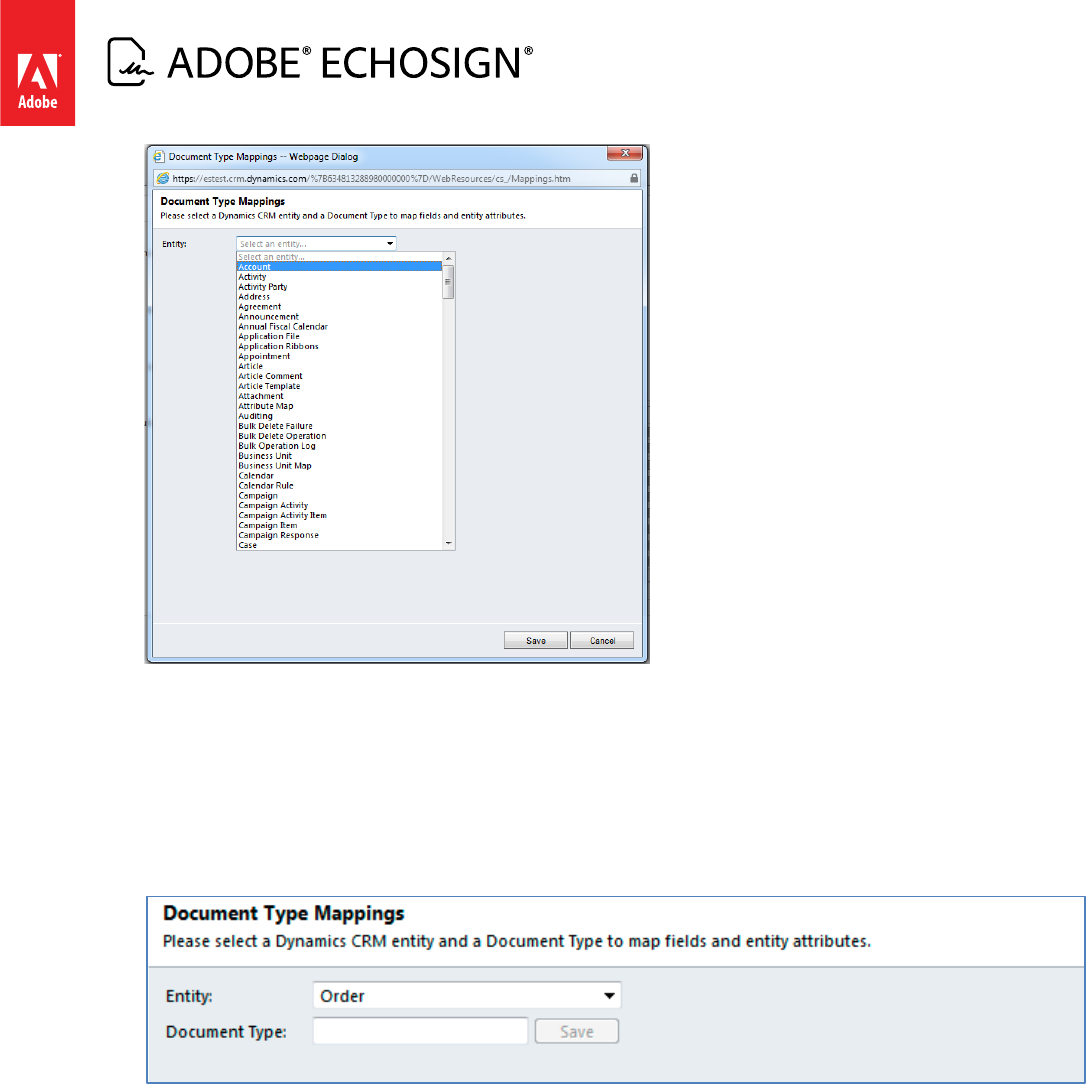Select Application File entity
This screenshot has height=1084, width=1086.
[x=339, y=337]
